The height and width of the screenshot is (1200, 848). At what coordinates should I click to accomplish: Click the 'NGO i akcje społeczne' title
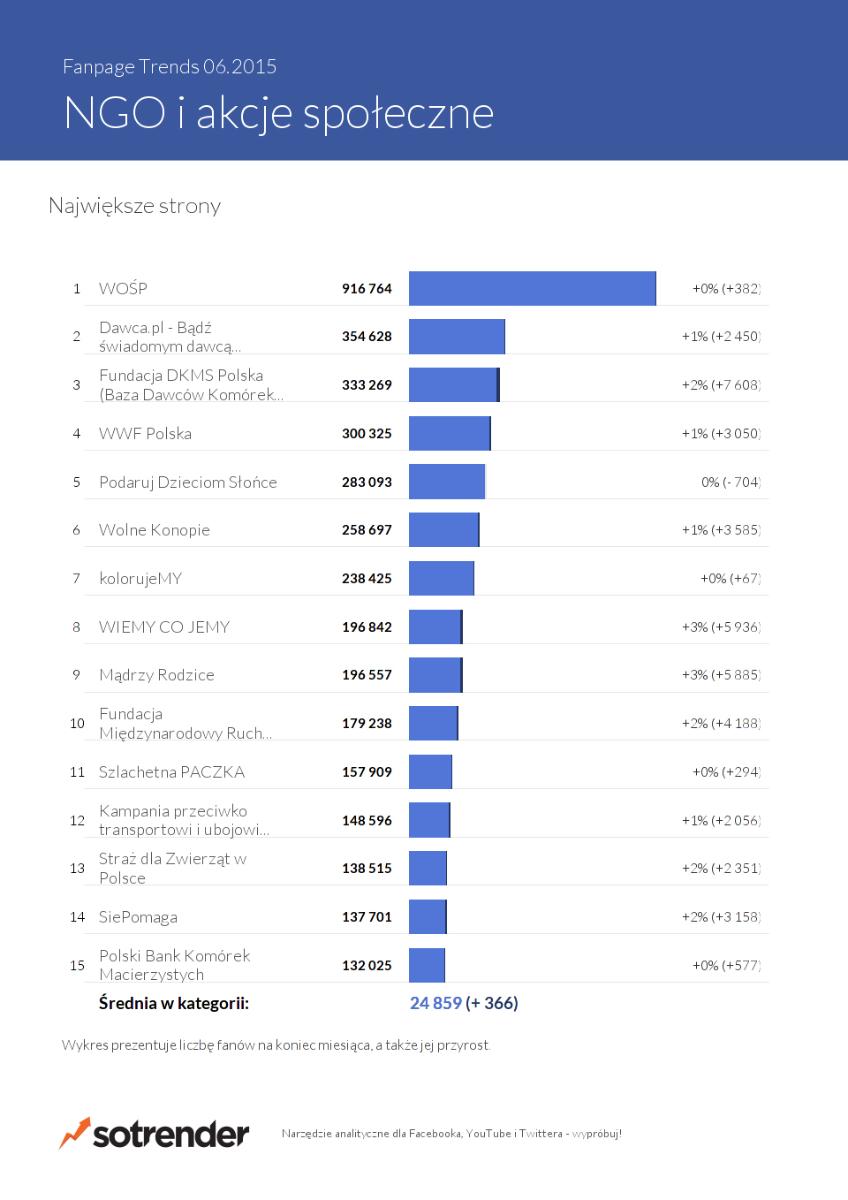click(x=279, y=114)
